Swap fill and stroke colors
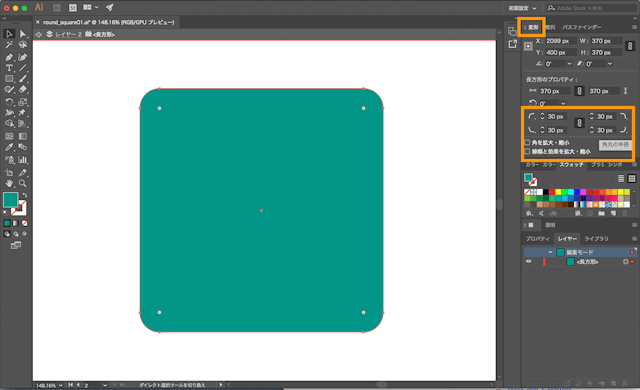This screenshot has height=390, width=640. tap(25, 195)
